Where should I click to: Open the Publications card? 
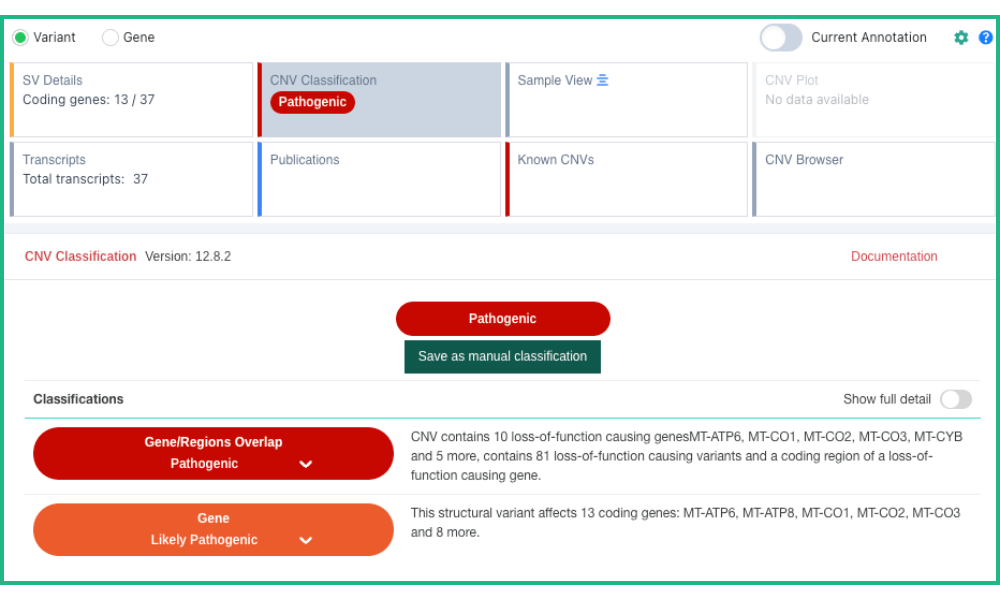(380, 179)
